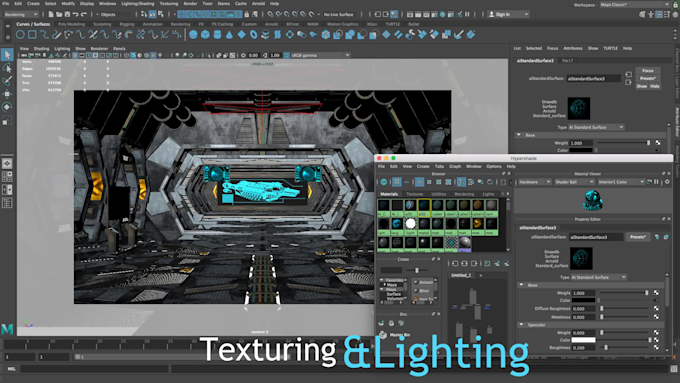Screen dimensions: 680x383
Task: Create a polygon sphere from the shelf
Action: pyautogui.click(x=193, y=35)
